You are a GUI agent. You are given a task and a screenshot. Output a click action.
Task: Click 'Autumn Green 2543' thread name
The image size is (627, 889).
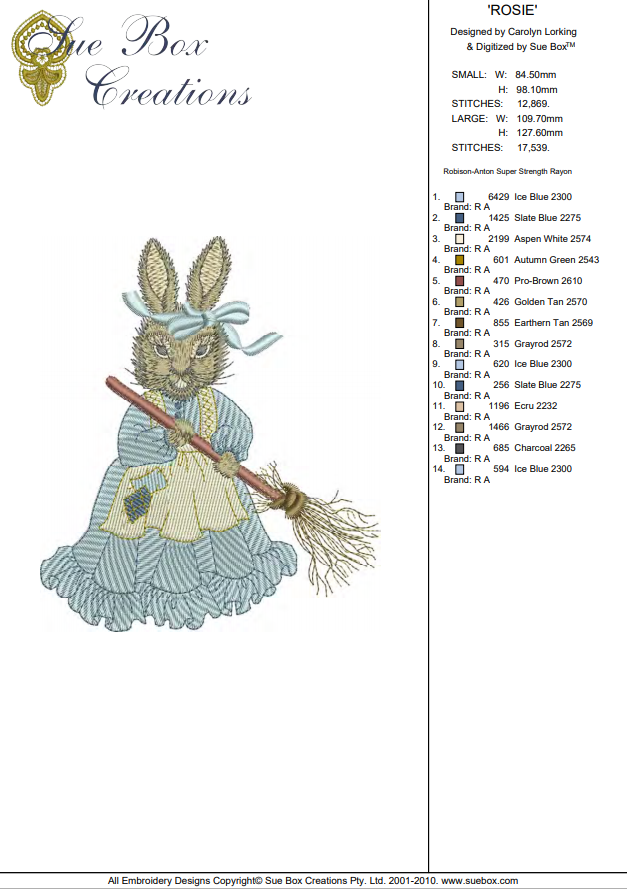(x=557, y=260)
